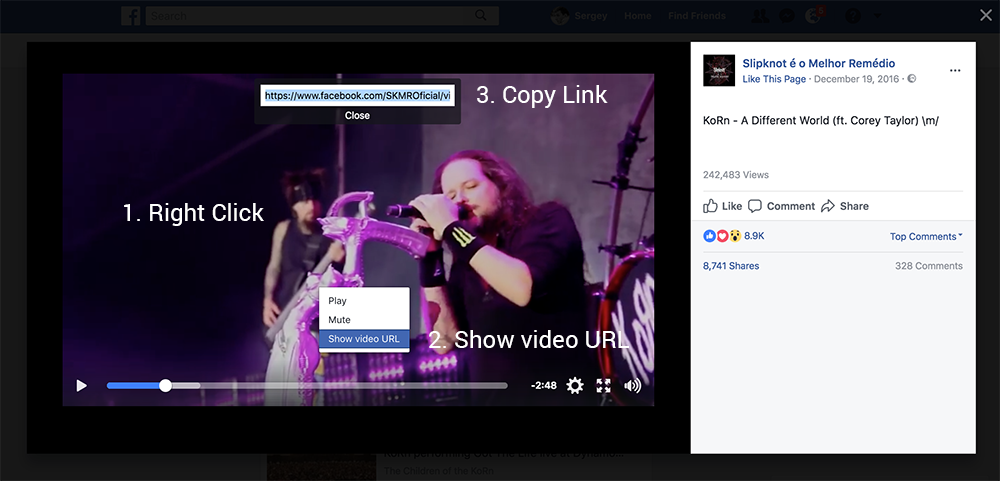Open friend requests icon
Screen dimensions: 1000x481
tap(760, 16)
